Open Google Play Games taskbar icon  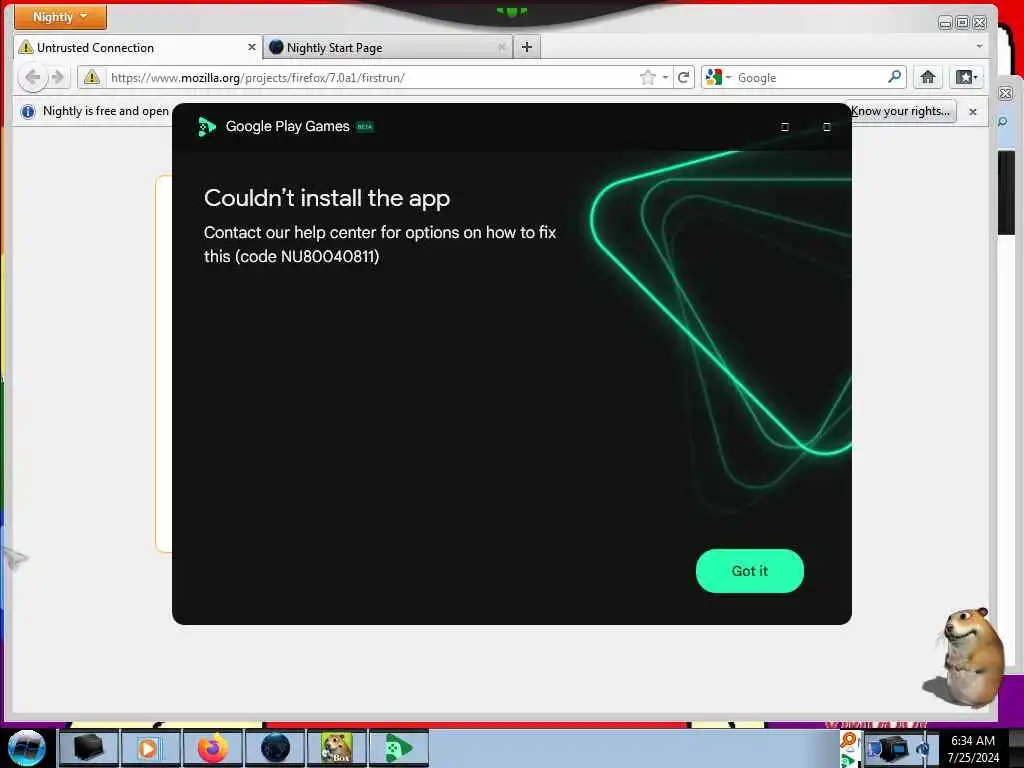click(x=399, y=748)
